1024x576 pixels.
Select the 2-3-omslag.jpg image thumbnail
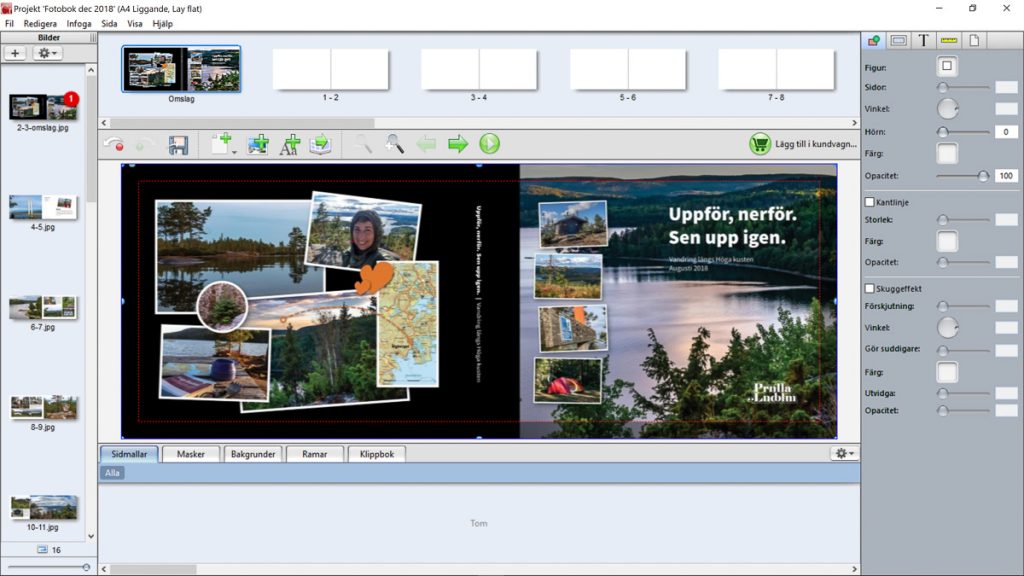click(42, 107)
